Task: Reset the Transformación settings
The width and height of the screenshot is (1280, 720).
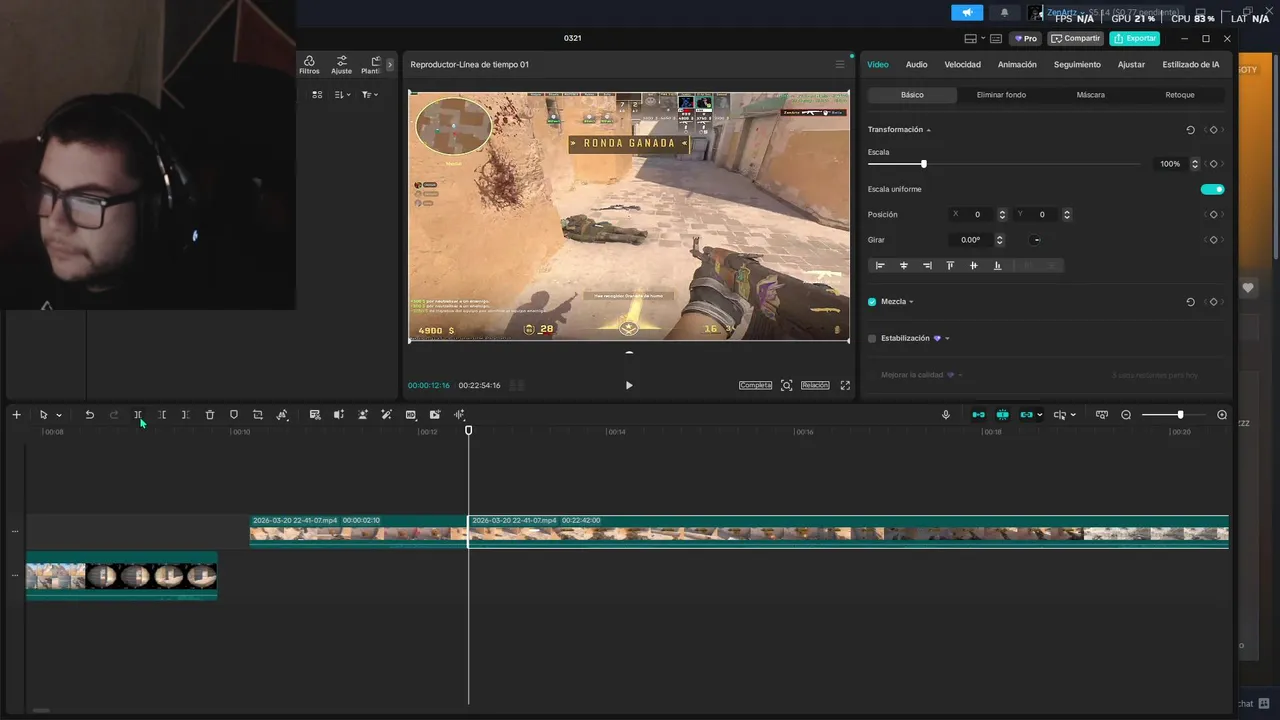Action: [x=1190, y=130]
